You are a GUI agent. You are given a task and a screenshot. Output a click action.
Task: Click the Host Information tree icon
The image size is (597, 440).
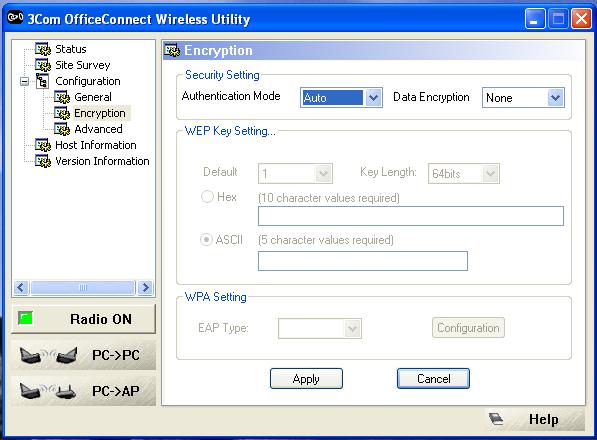(43, 145)
